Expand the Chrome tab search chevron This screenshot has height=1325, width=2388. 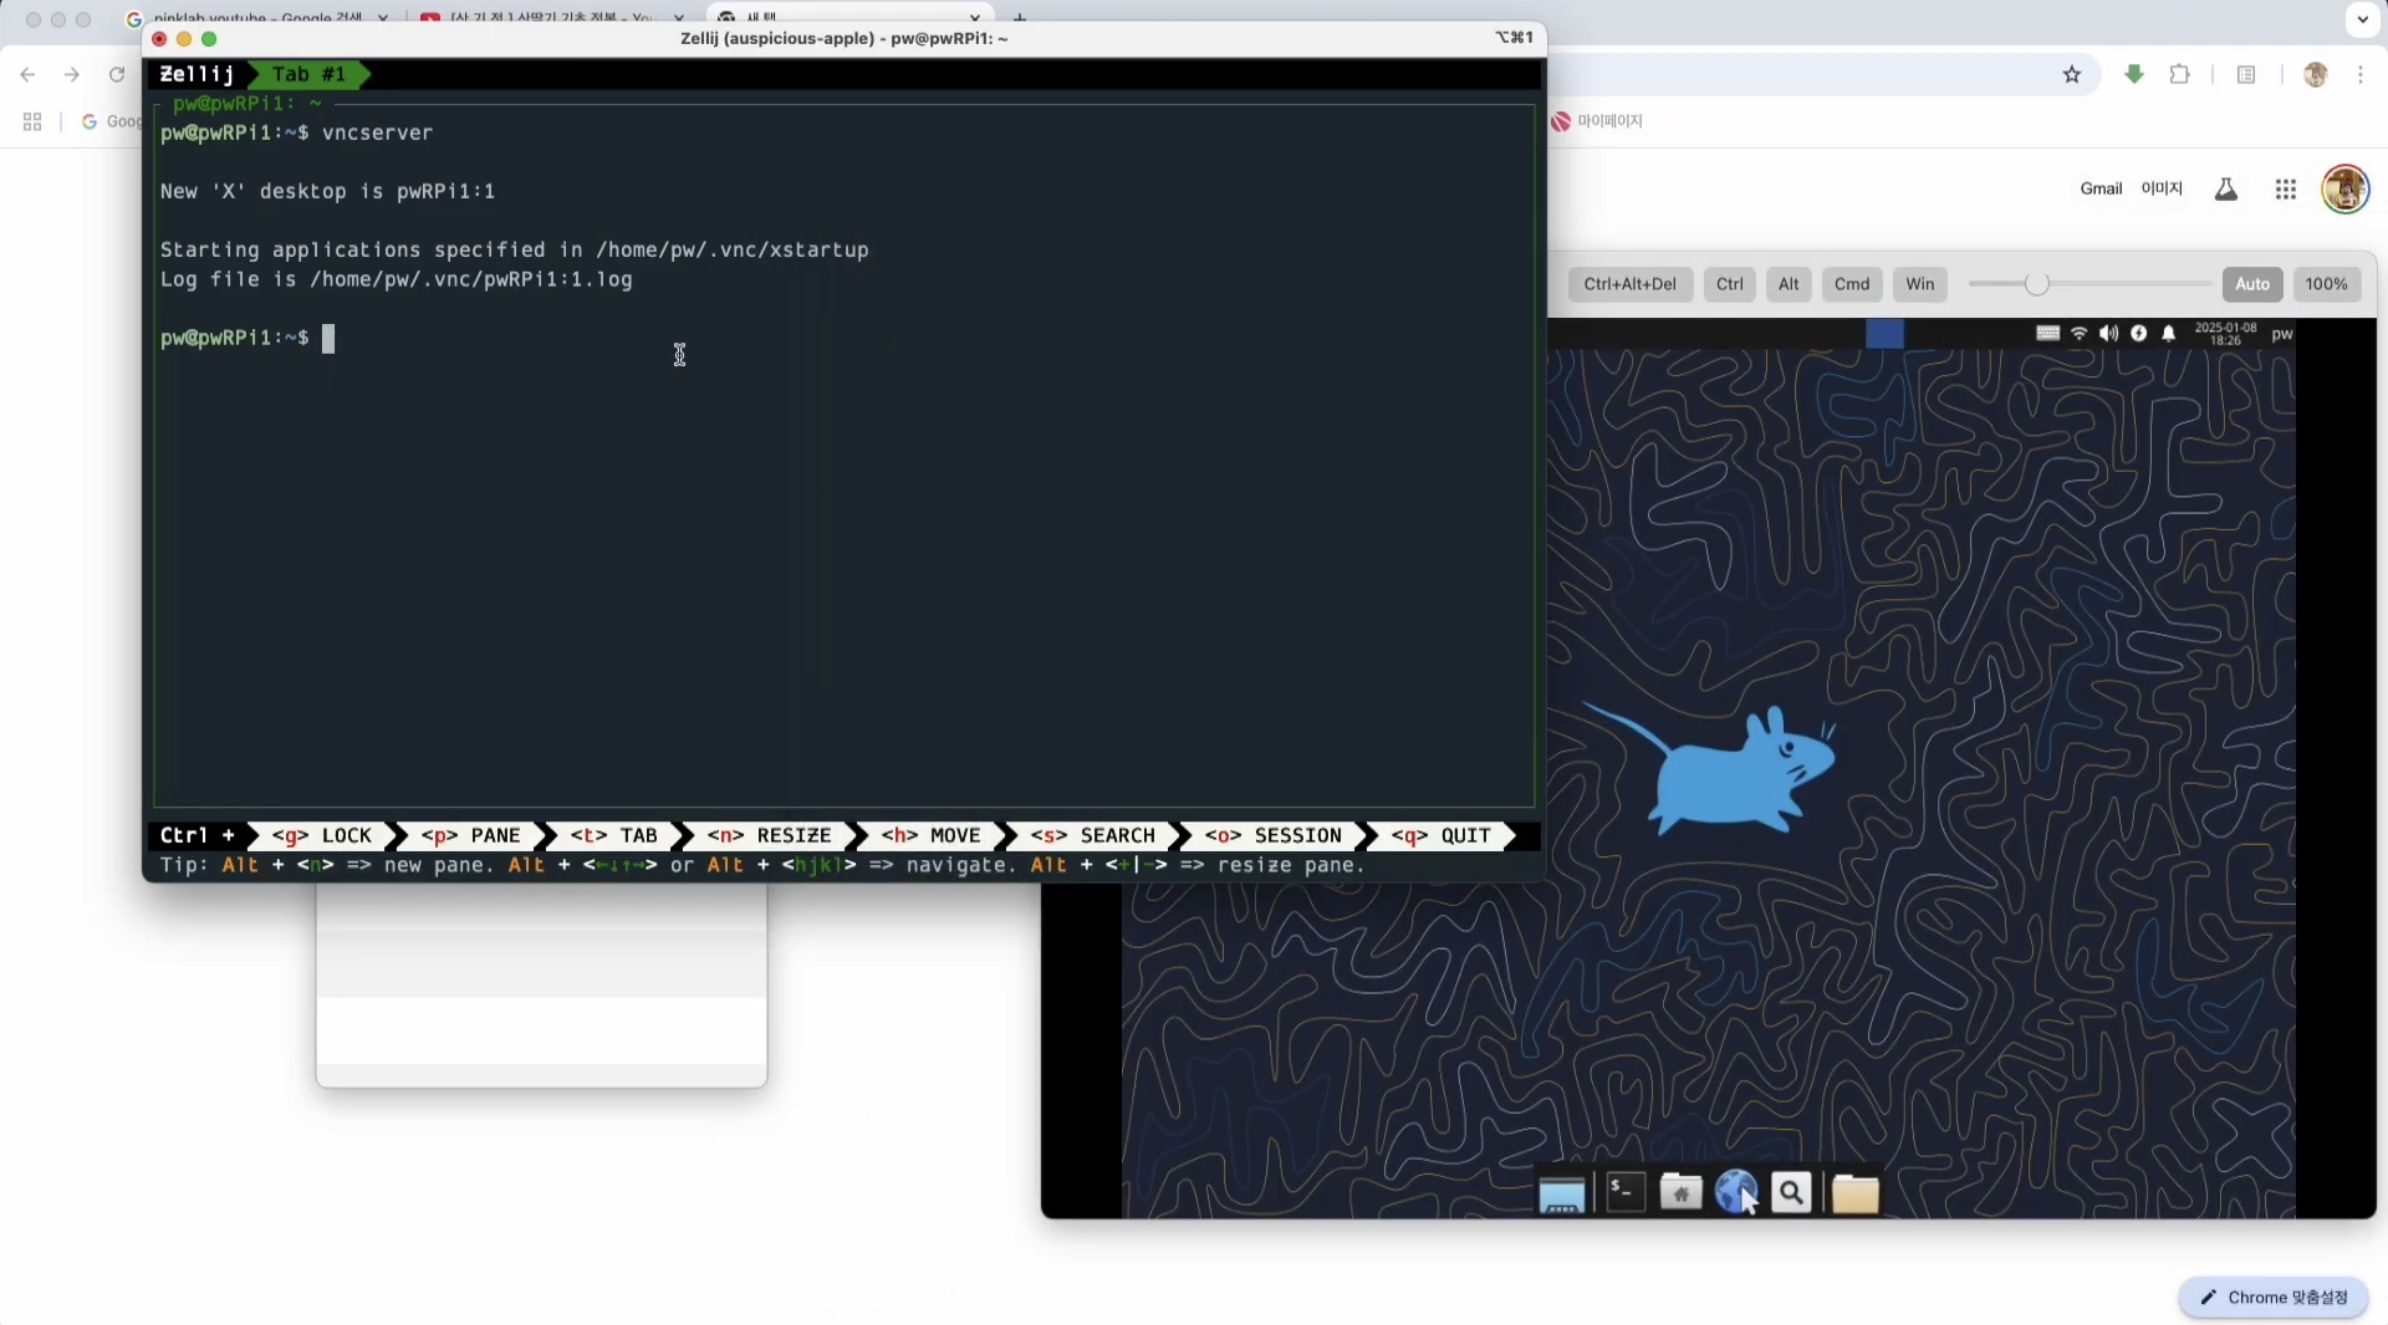pyautogui.click(x=2362, y=18)
